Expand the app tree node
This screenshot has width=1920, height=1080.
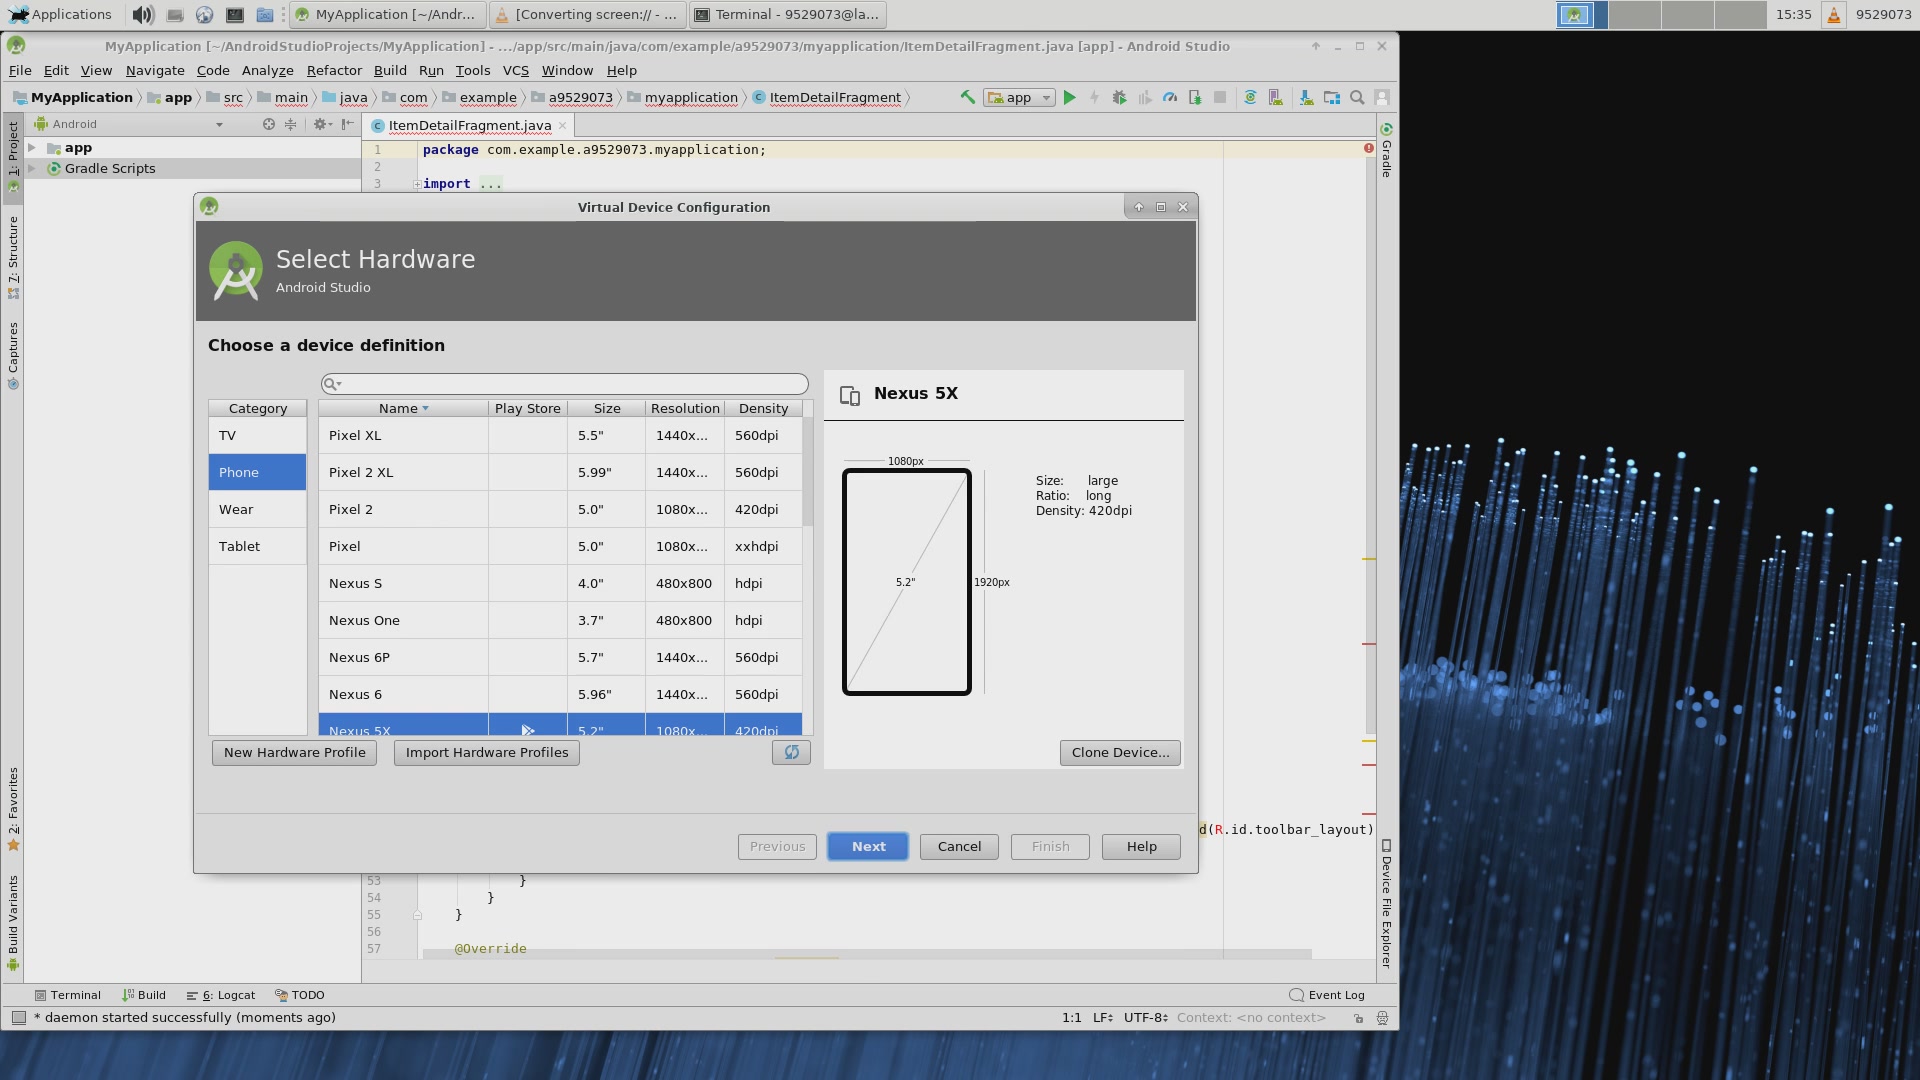click(x=32, y=148)
